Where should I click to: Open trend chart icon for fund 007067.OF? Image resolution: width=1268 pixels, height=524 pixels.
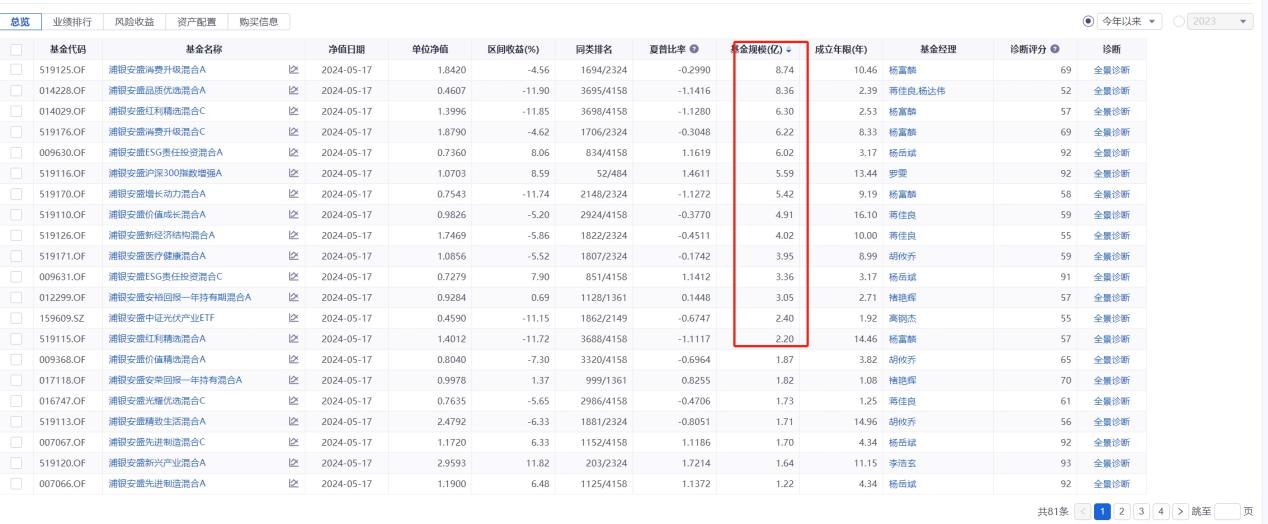(x=294, y=442)
